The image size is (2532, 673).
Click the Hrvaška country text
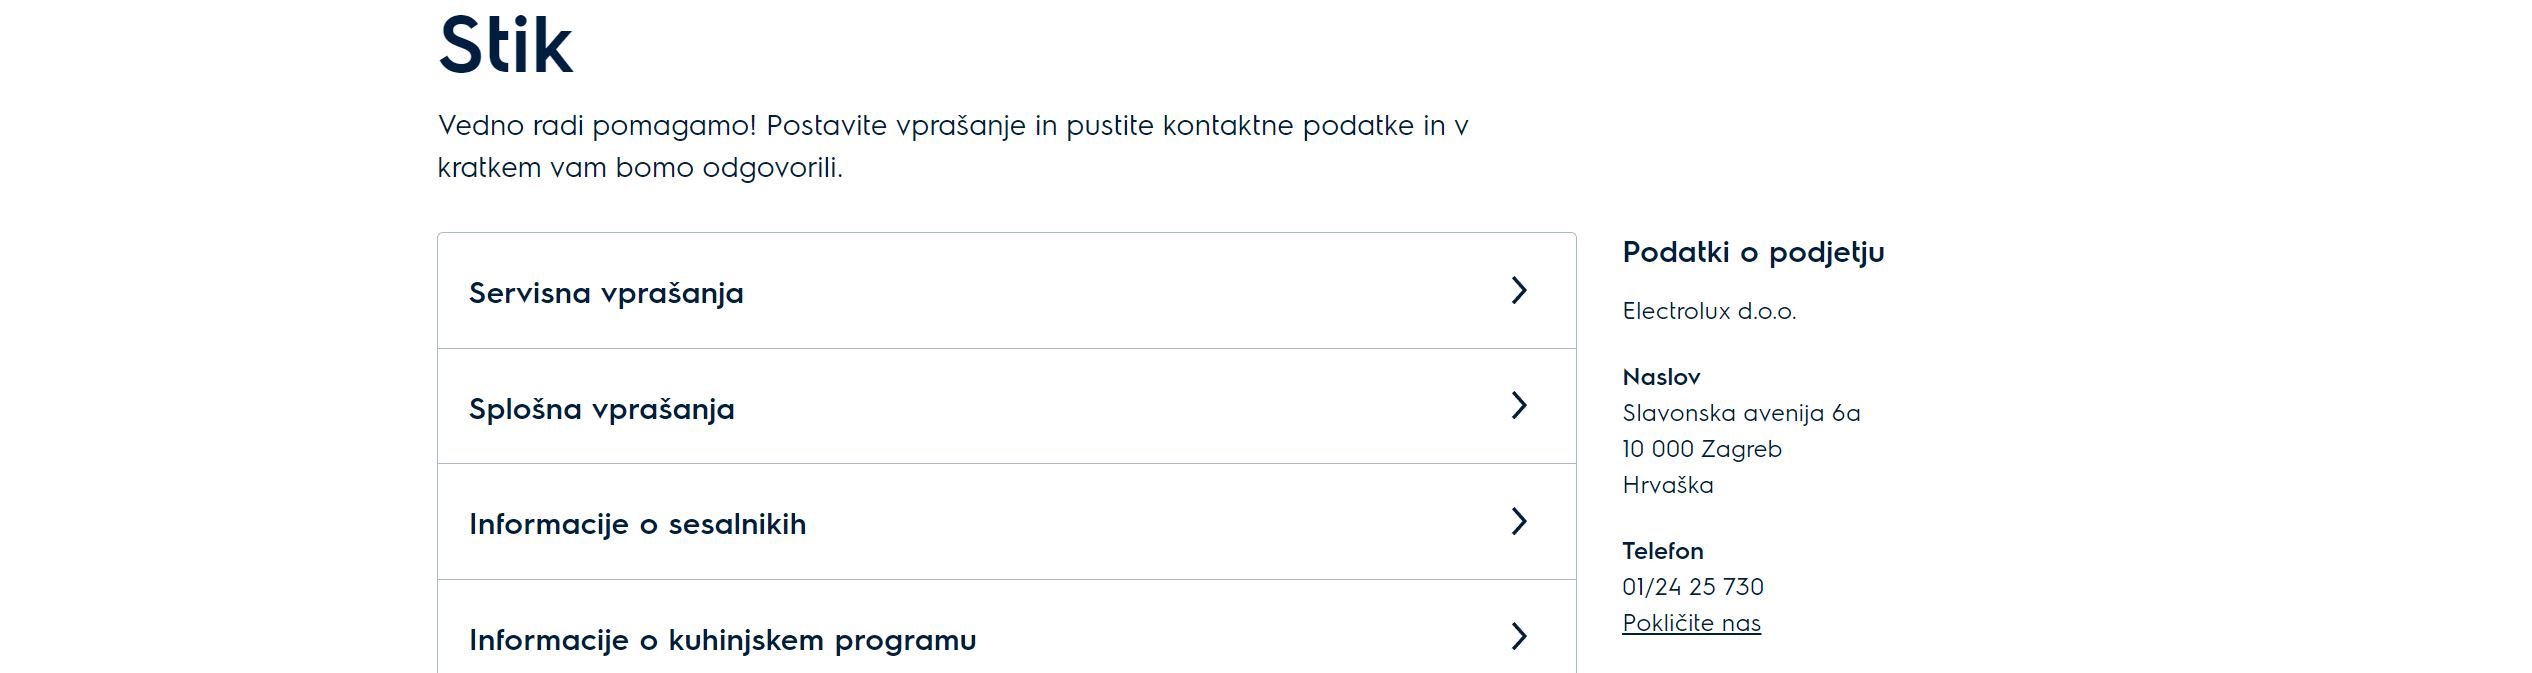1668,485
